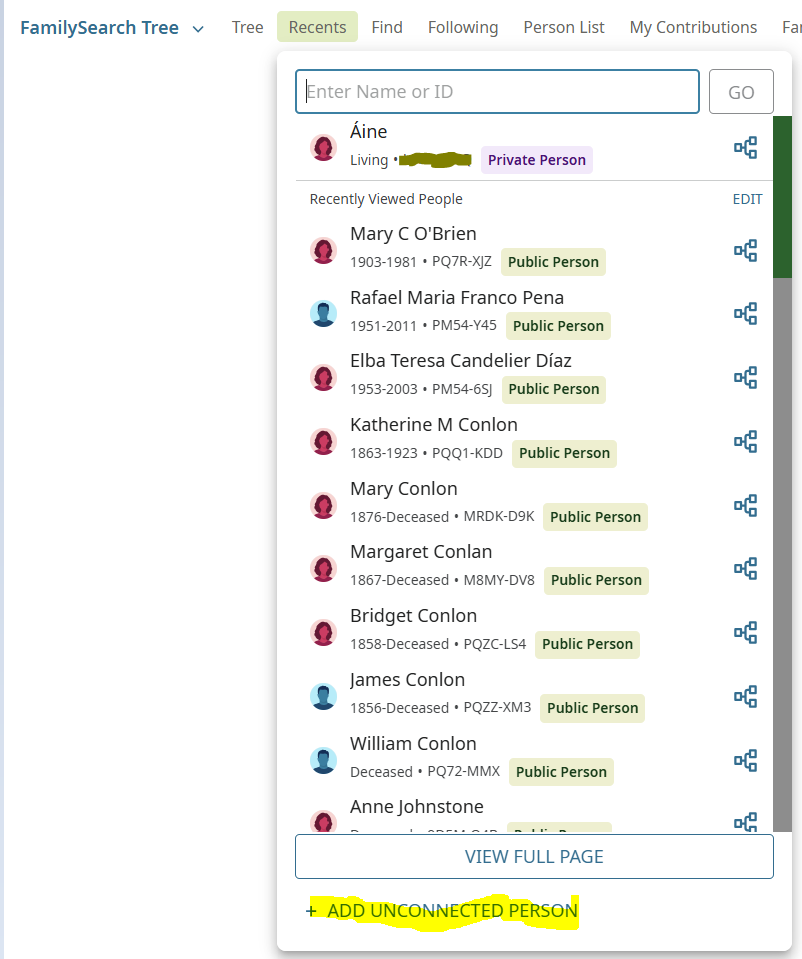Open tree icon for Bridget Conlon
This screenshot has height=959, width=802.
745,632
